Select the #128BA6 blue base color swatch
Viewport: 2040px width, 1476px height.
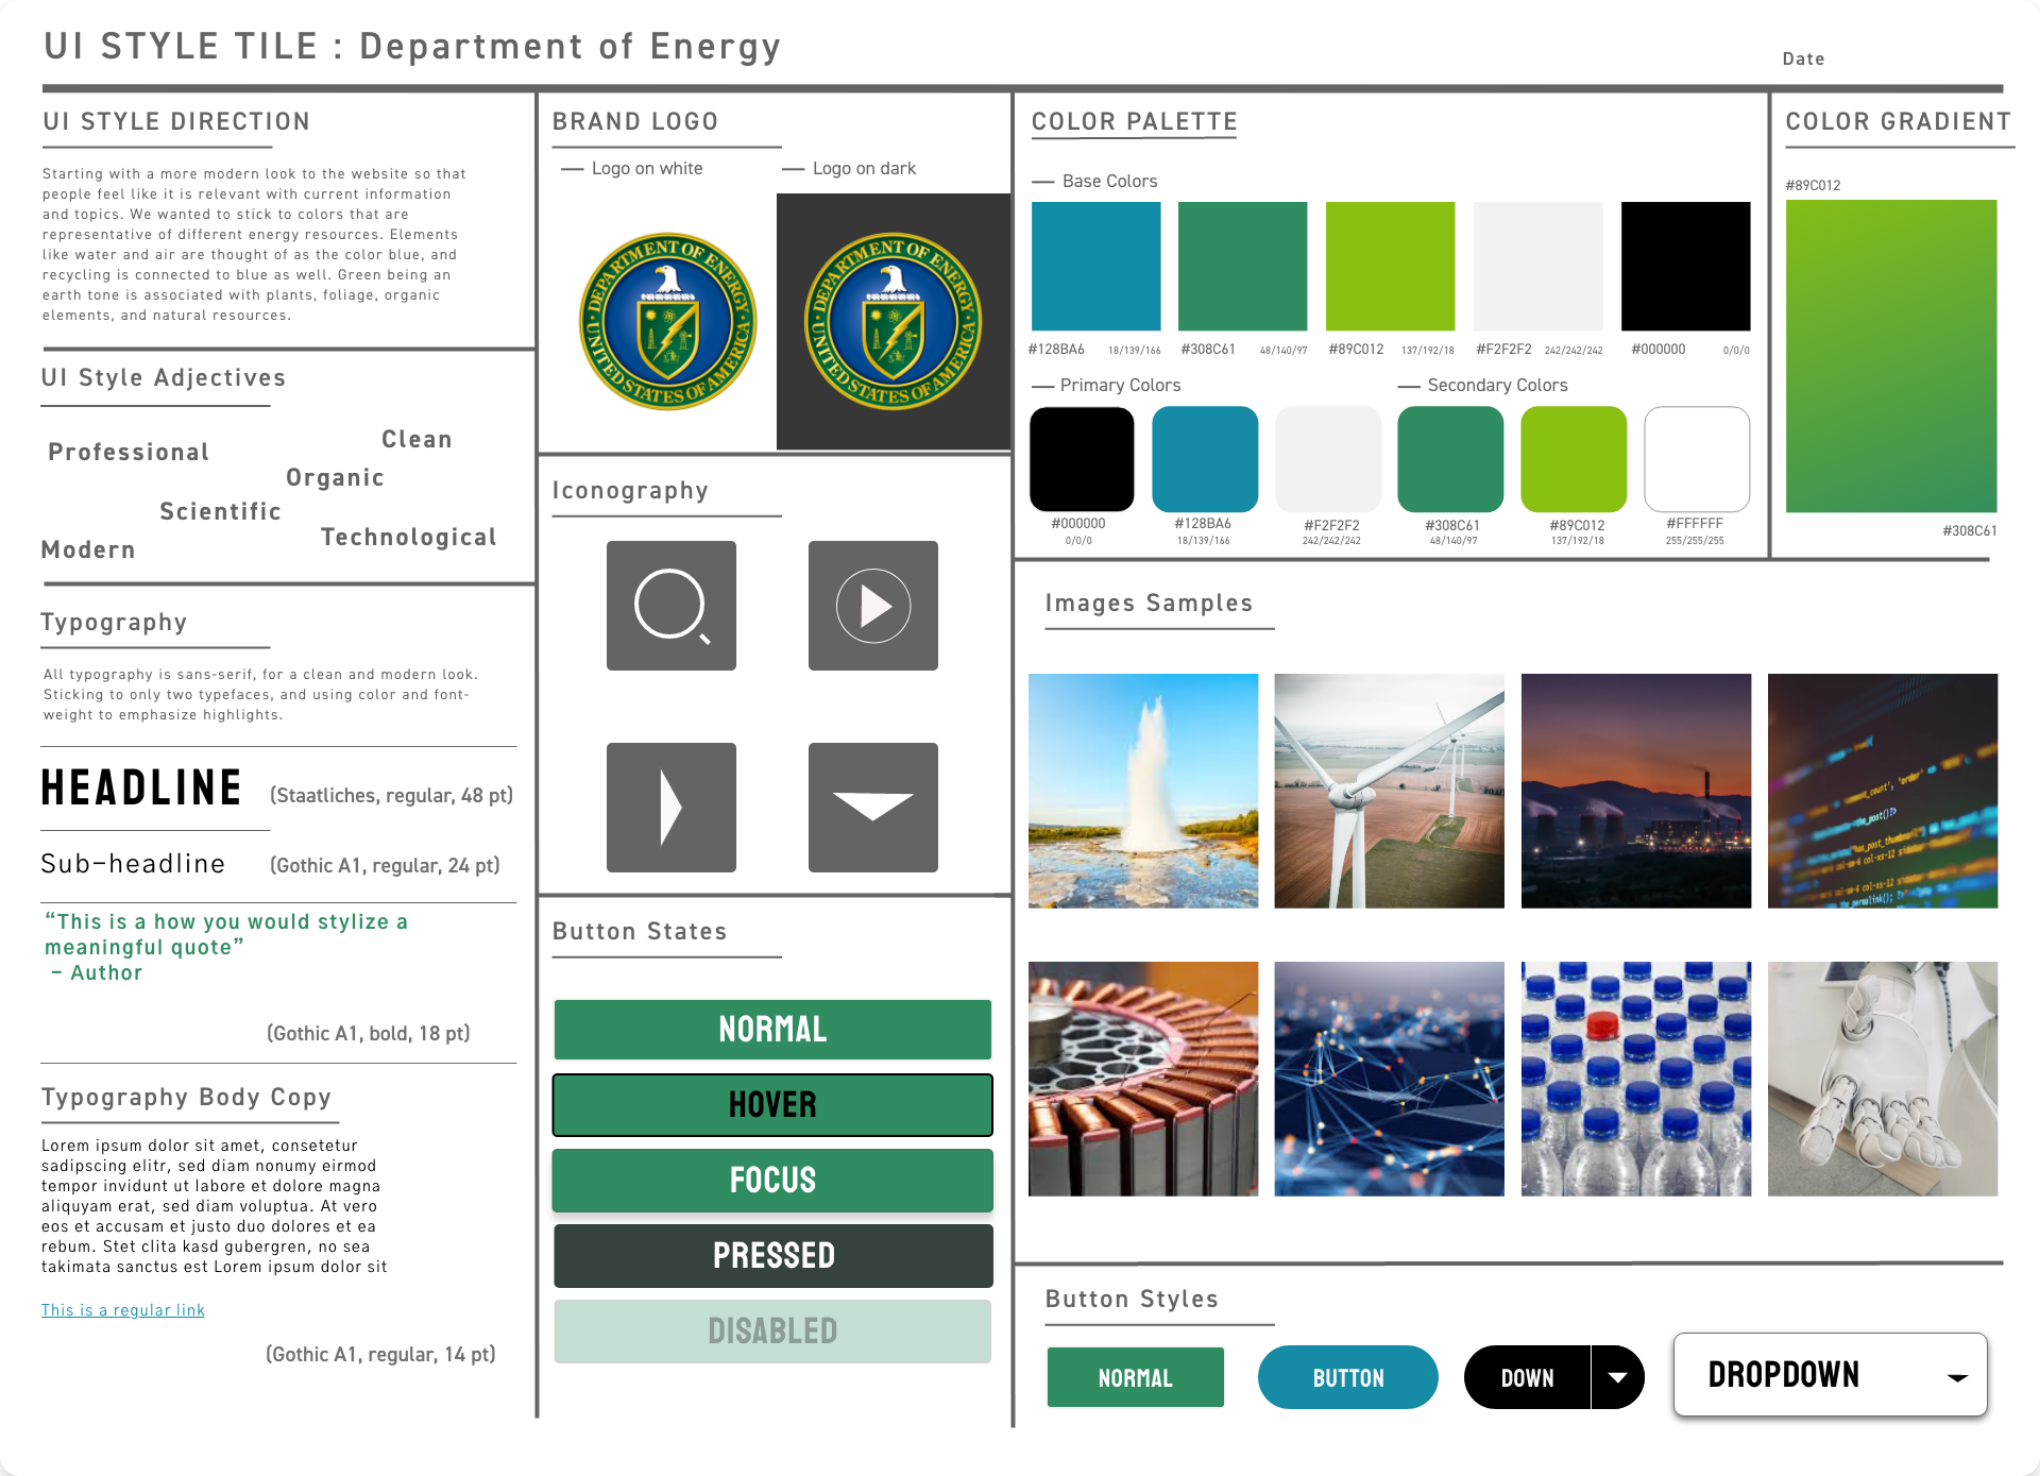click(x=1096, y=266)
